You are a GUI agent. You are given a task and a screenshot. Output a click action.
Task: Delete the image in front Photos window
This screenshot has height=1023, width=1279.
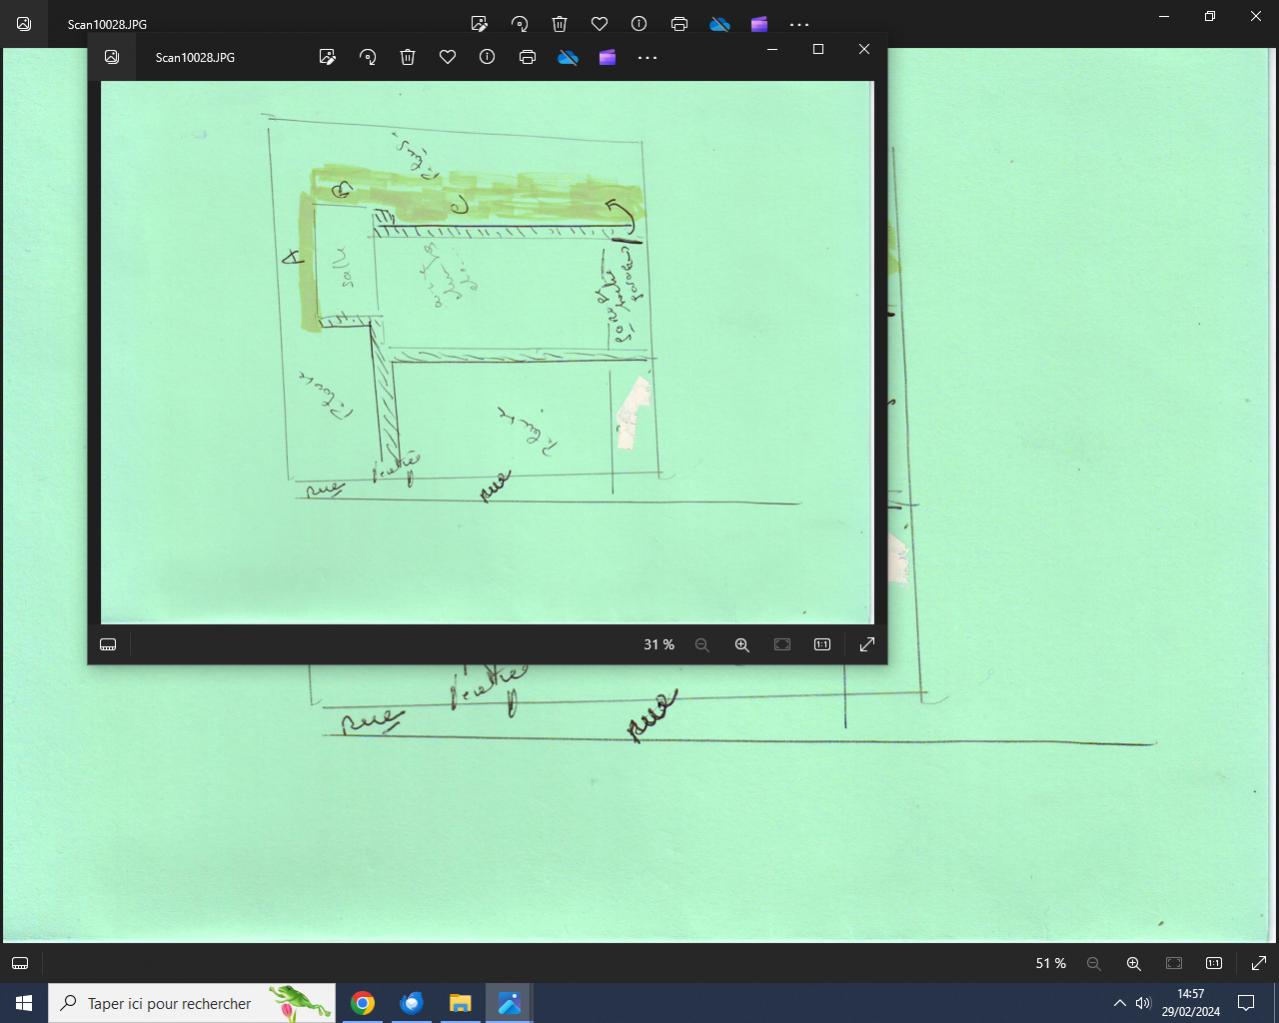coord(408,57)
